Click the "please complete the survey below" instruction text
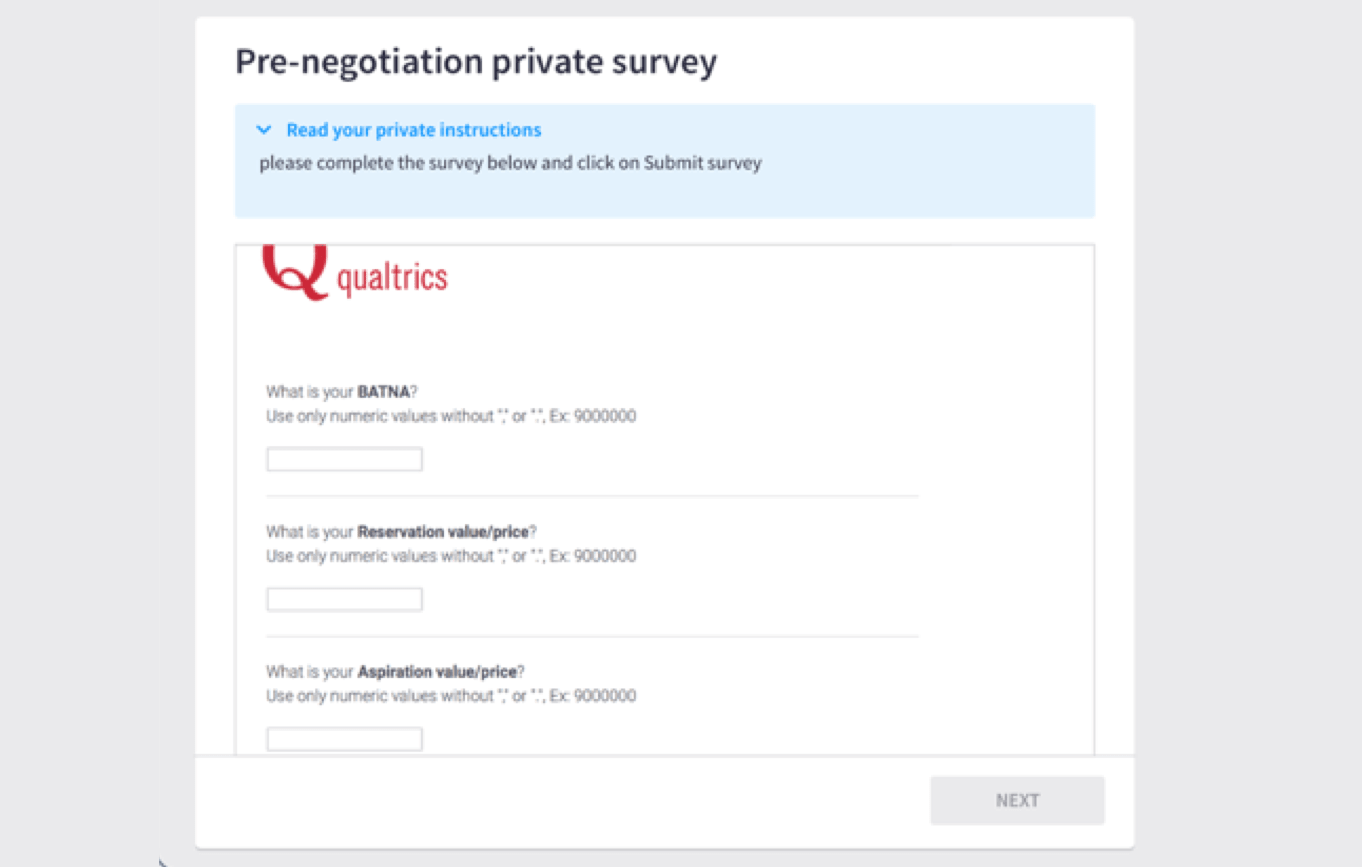Image resolution: width=1362 pixels, height=867 pixels. (x=510, y=162)
